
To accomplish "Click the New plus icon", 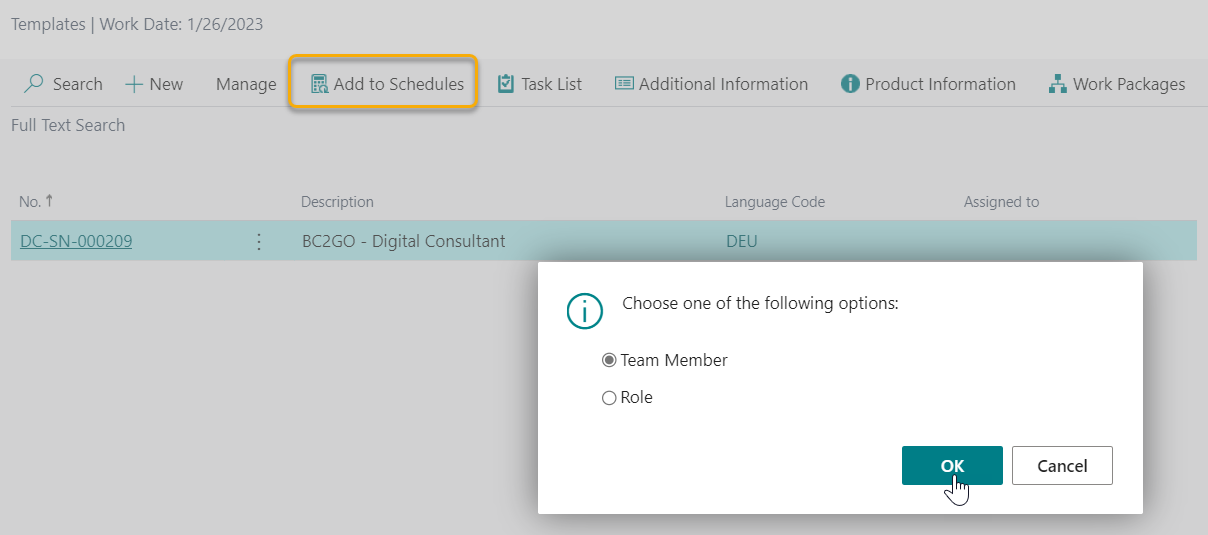I will tap(134, 84).
